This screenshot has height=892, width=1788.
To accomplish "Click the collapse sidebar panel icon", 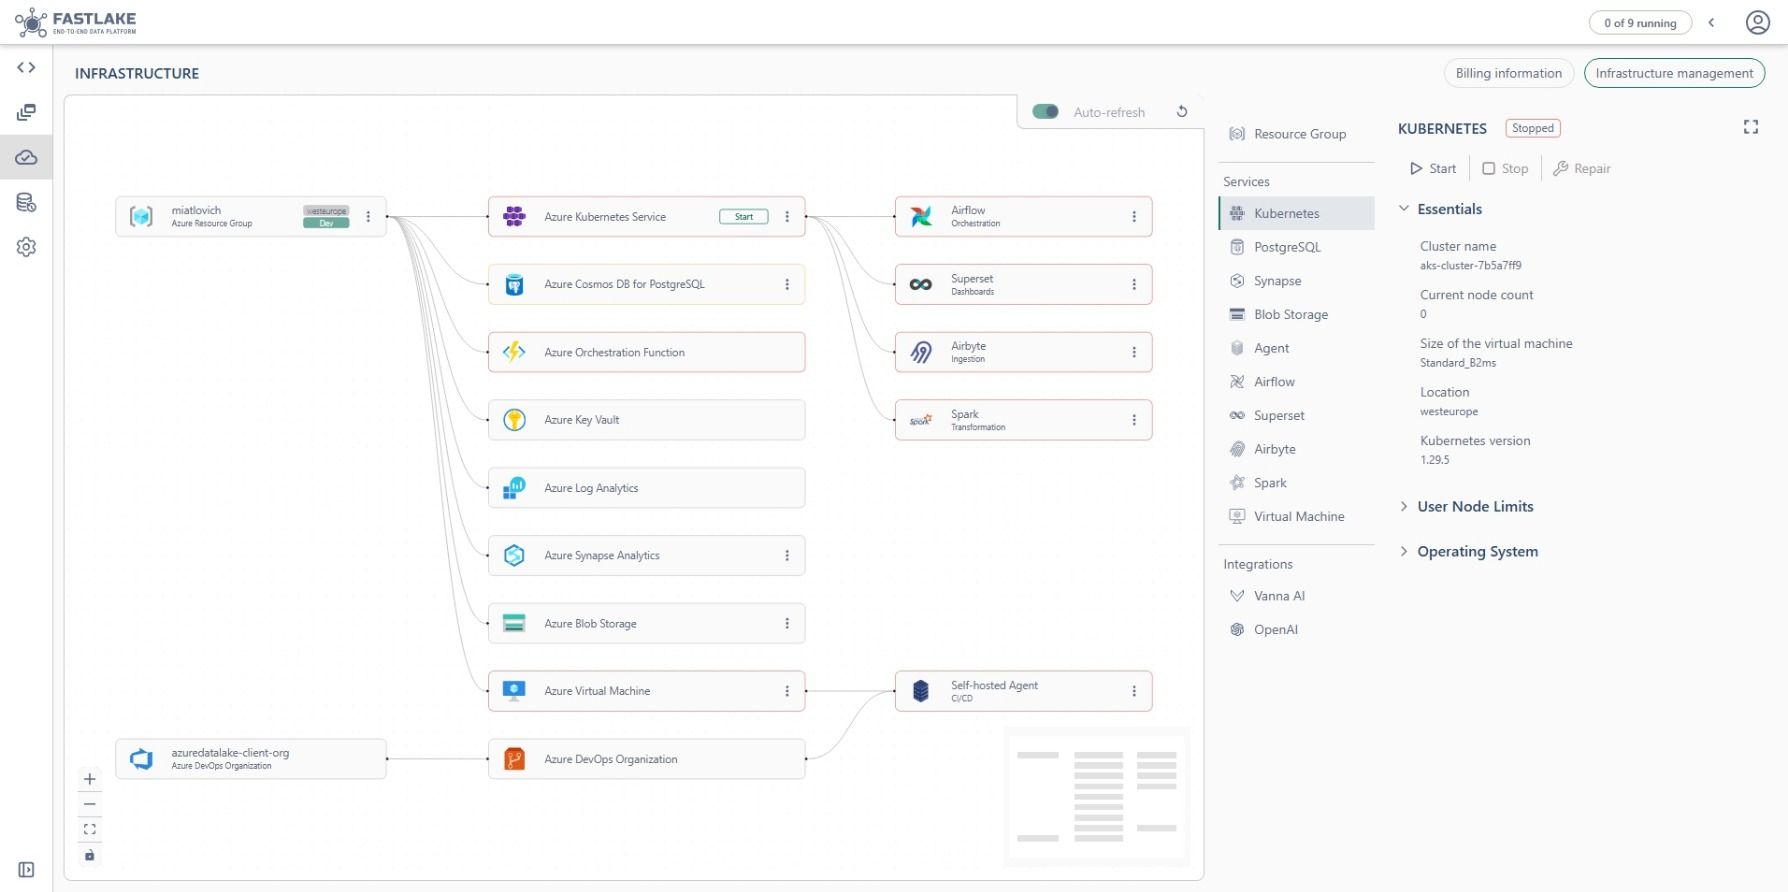I will click(27, 870).
